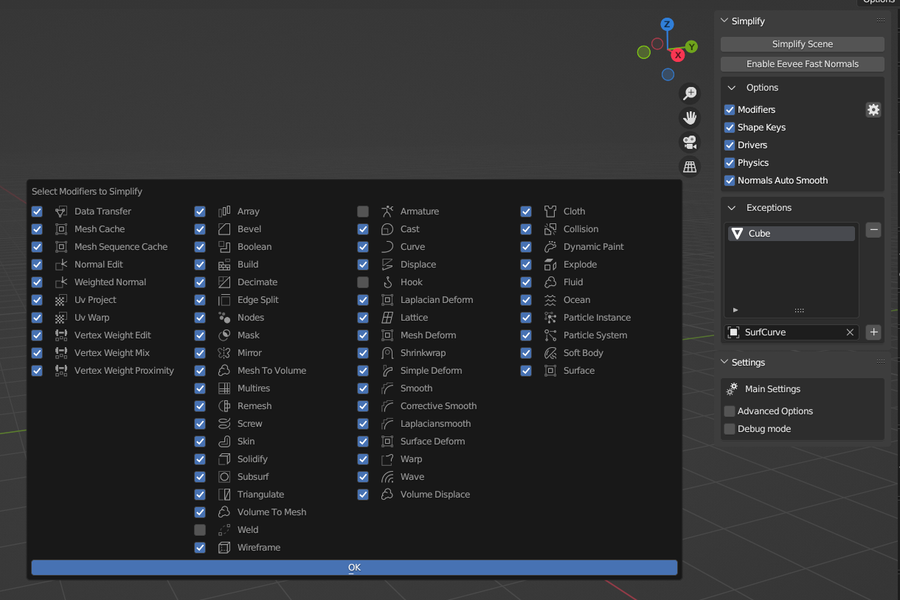This screenshot has width=900, height=600.
Task: Collapse the Simplify panel
Action: (x=724, y=21)
